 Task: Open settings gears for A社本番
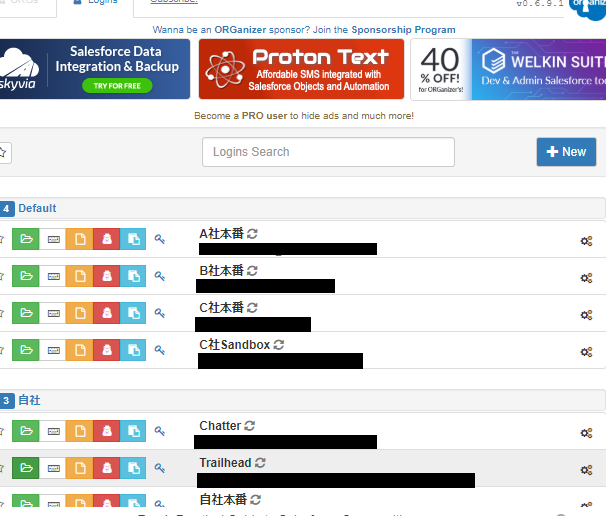(586, 240)
